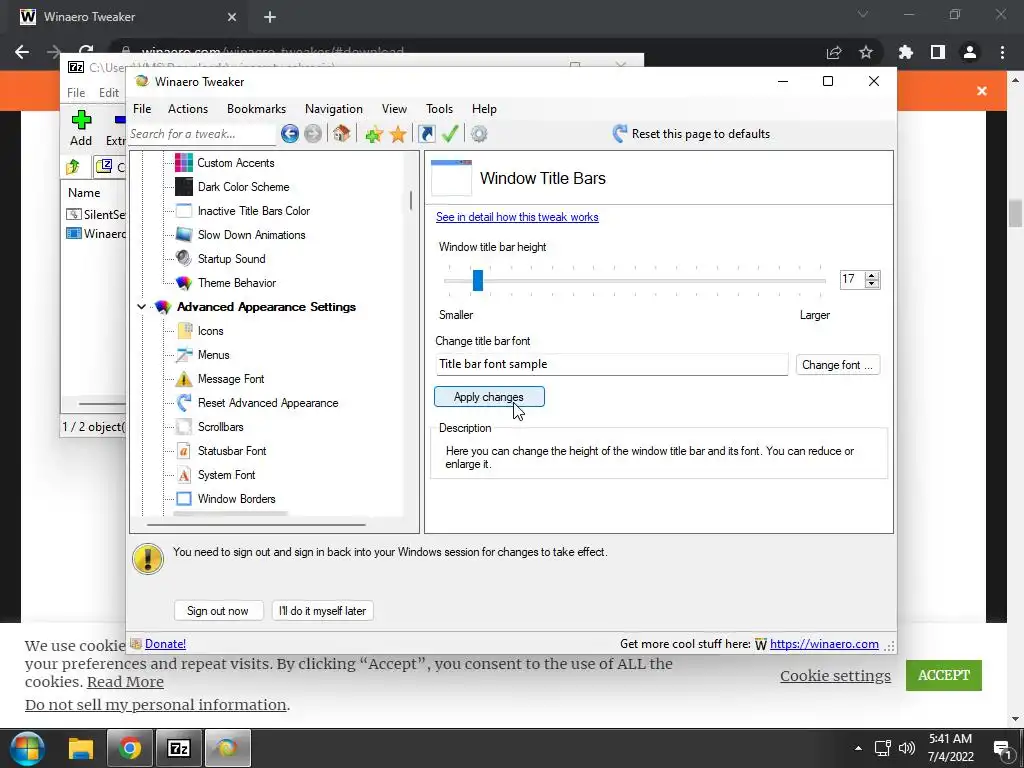
Task: Increase title bar height with spinner up arrow
Action: 872,275
